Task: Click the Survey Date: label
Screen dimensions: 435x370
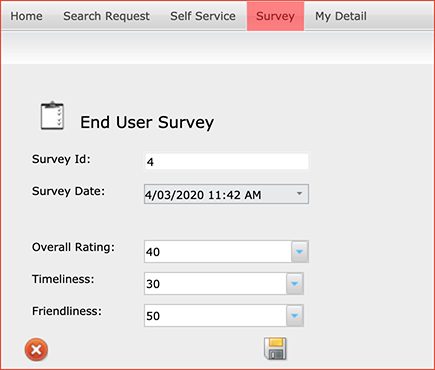Action: pos(68,191)
